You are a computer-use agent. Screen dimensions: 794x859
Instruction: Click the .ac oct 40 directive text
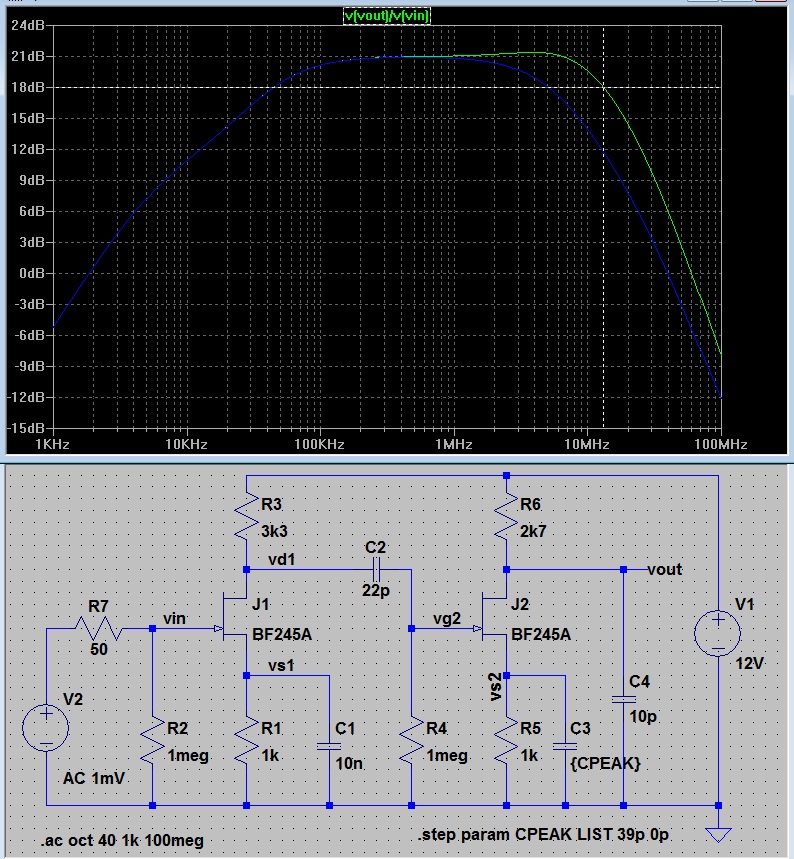point(122,840)
